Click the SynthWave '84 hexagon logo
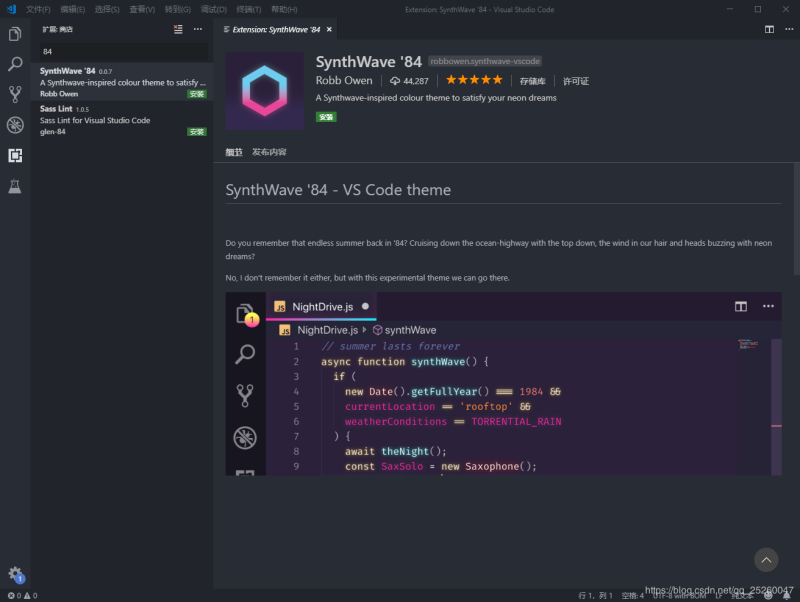Image resolution: width=800 pixels, height=602 pixels. pos(264,91)
